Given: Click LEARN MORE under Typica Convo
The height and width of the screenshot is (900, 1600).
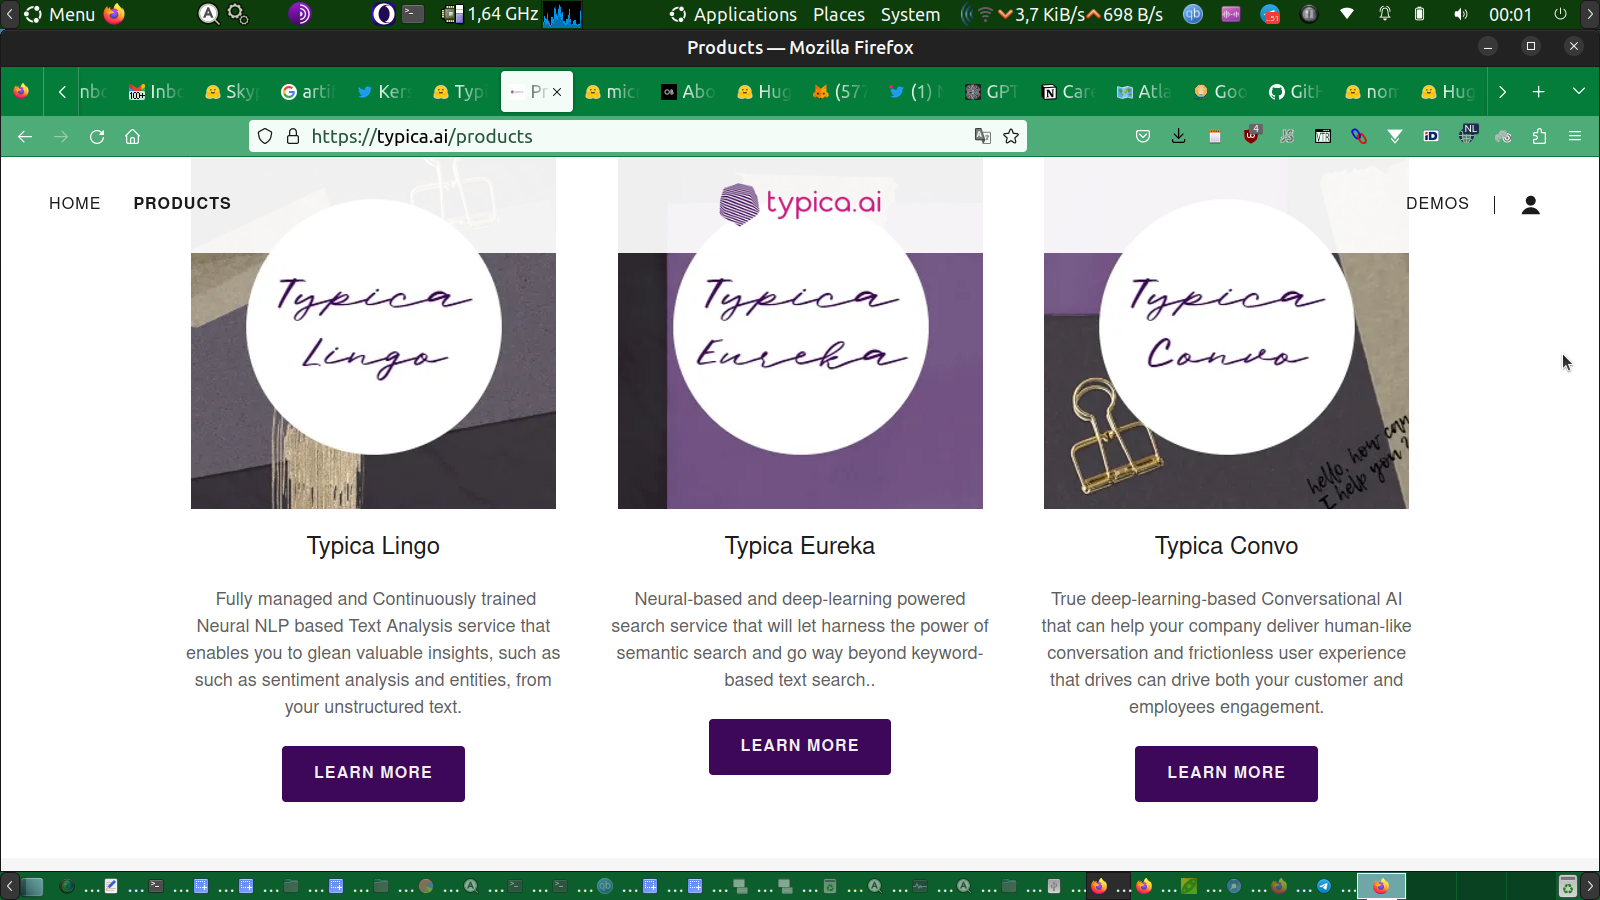Looking at the screenshot, I should (1226, 774).
